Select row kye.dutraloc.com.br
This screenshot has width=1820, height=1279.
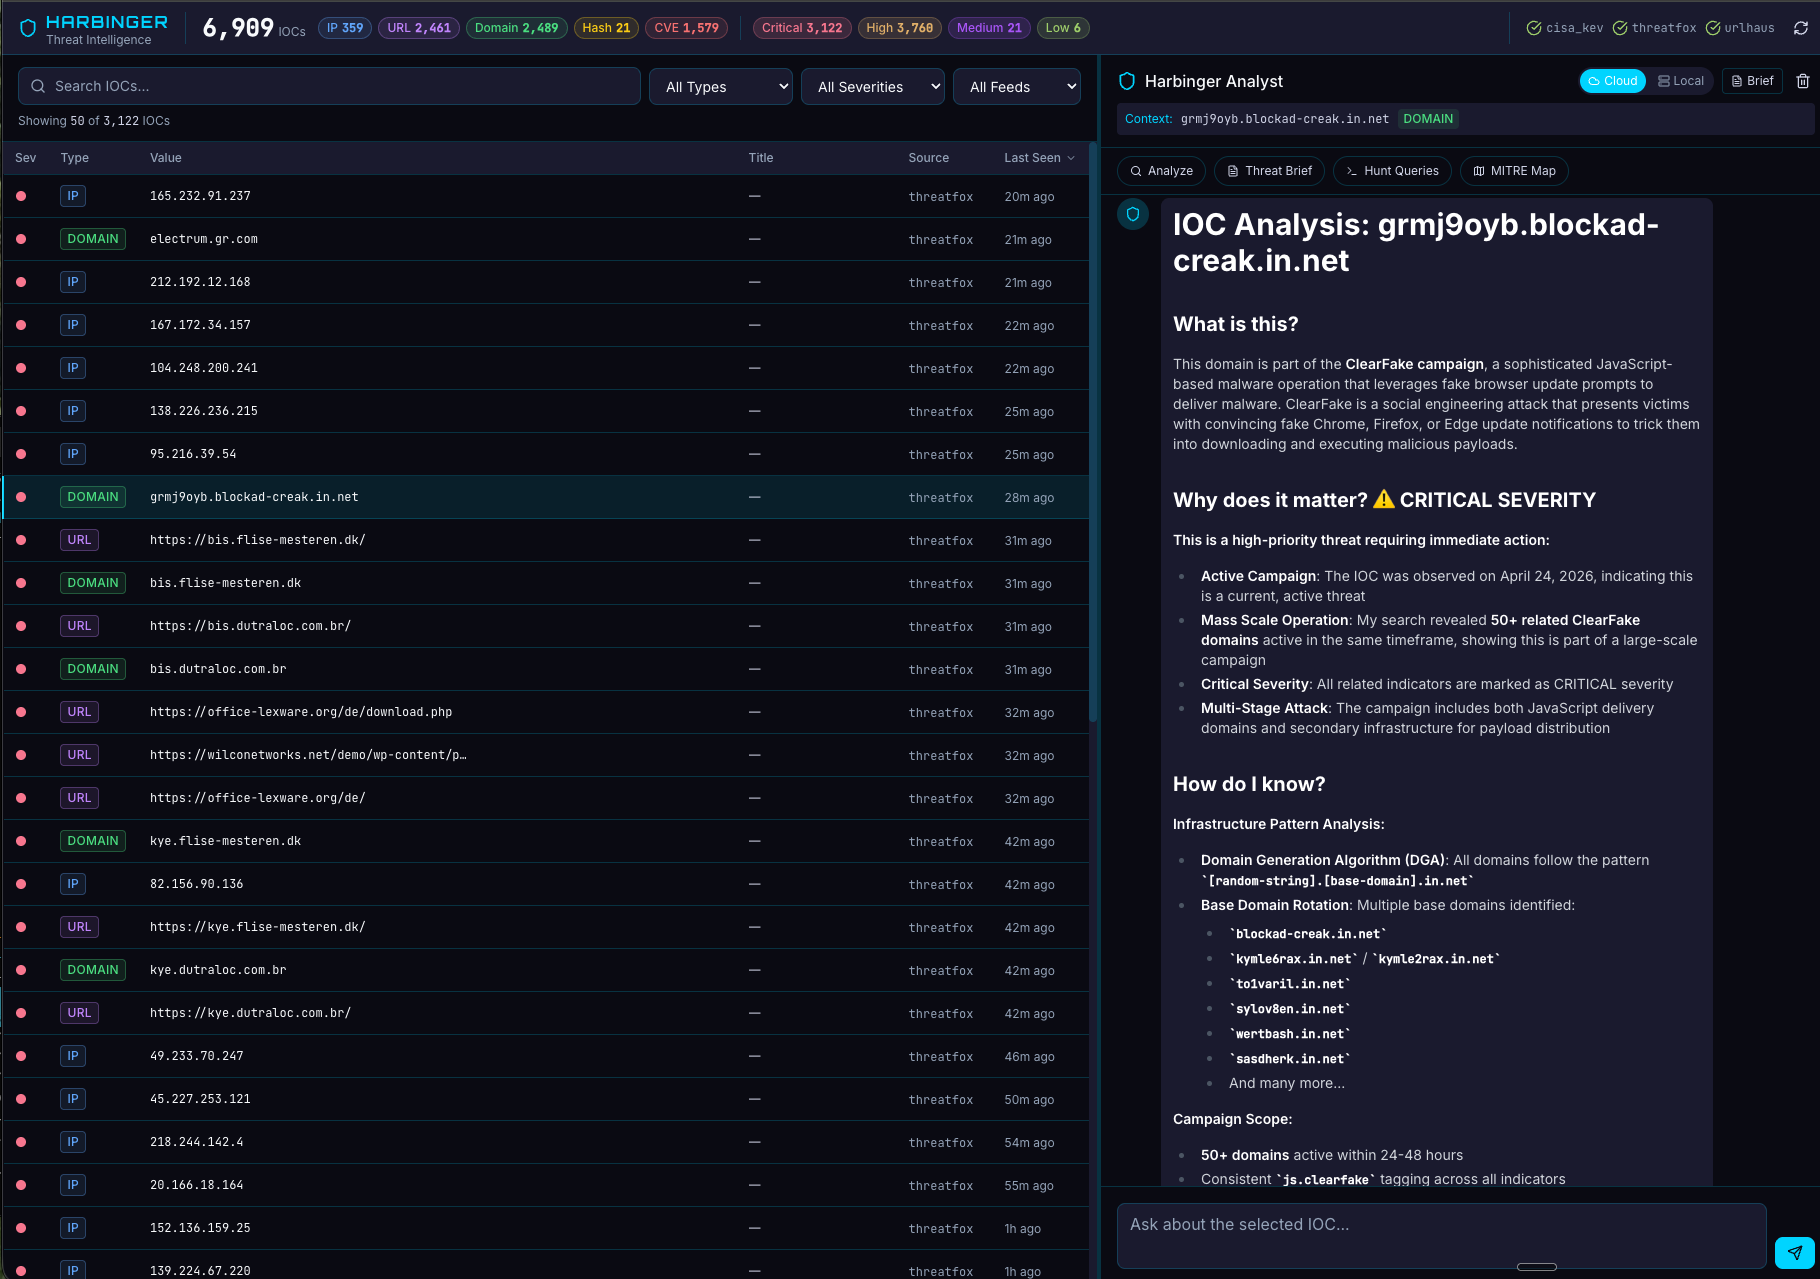546,970
